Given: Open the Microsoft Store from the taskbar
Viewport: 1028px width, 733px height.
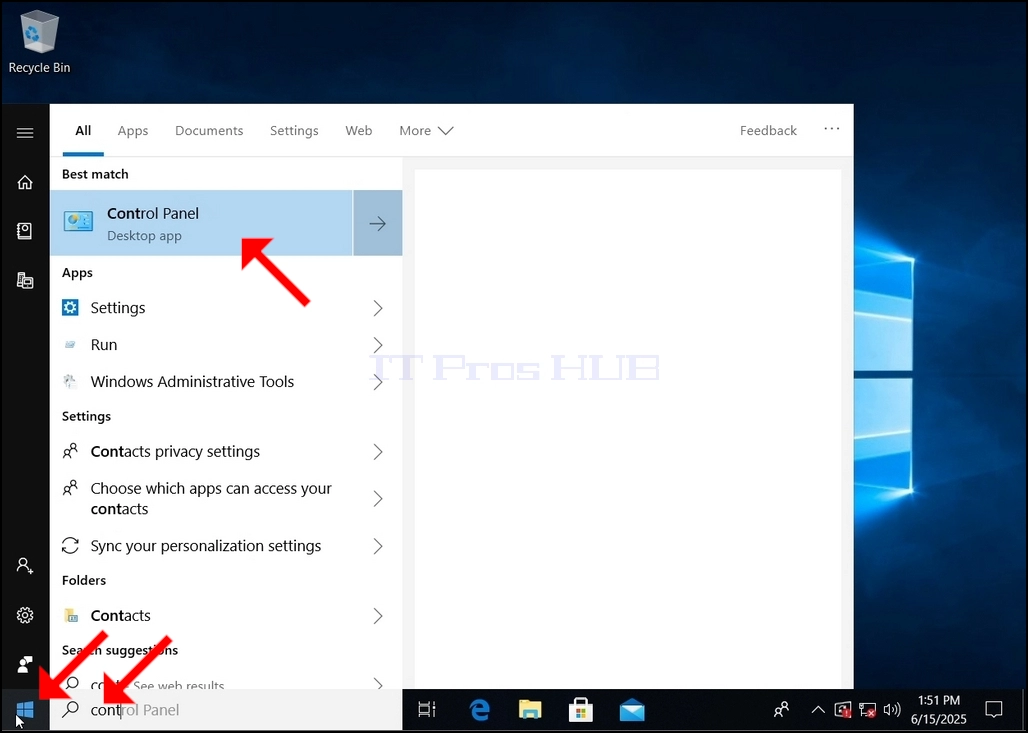Looking at the screenshot, I should click(581, 709).
